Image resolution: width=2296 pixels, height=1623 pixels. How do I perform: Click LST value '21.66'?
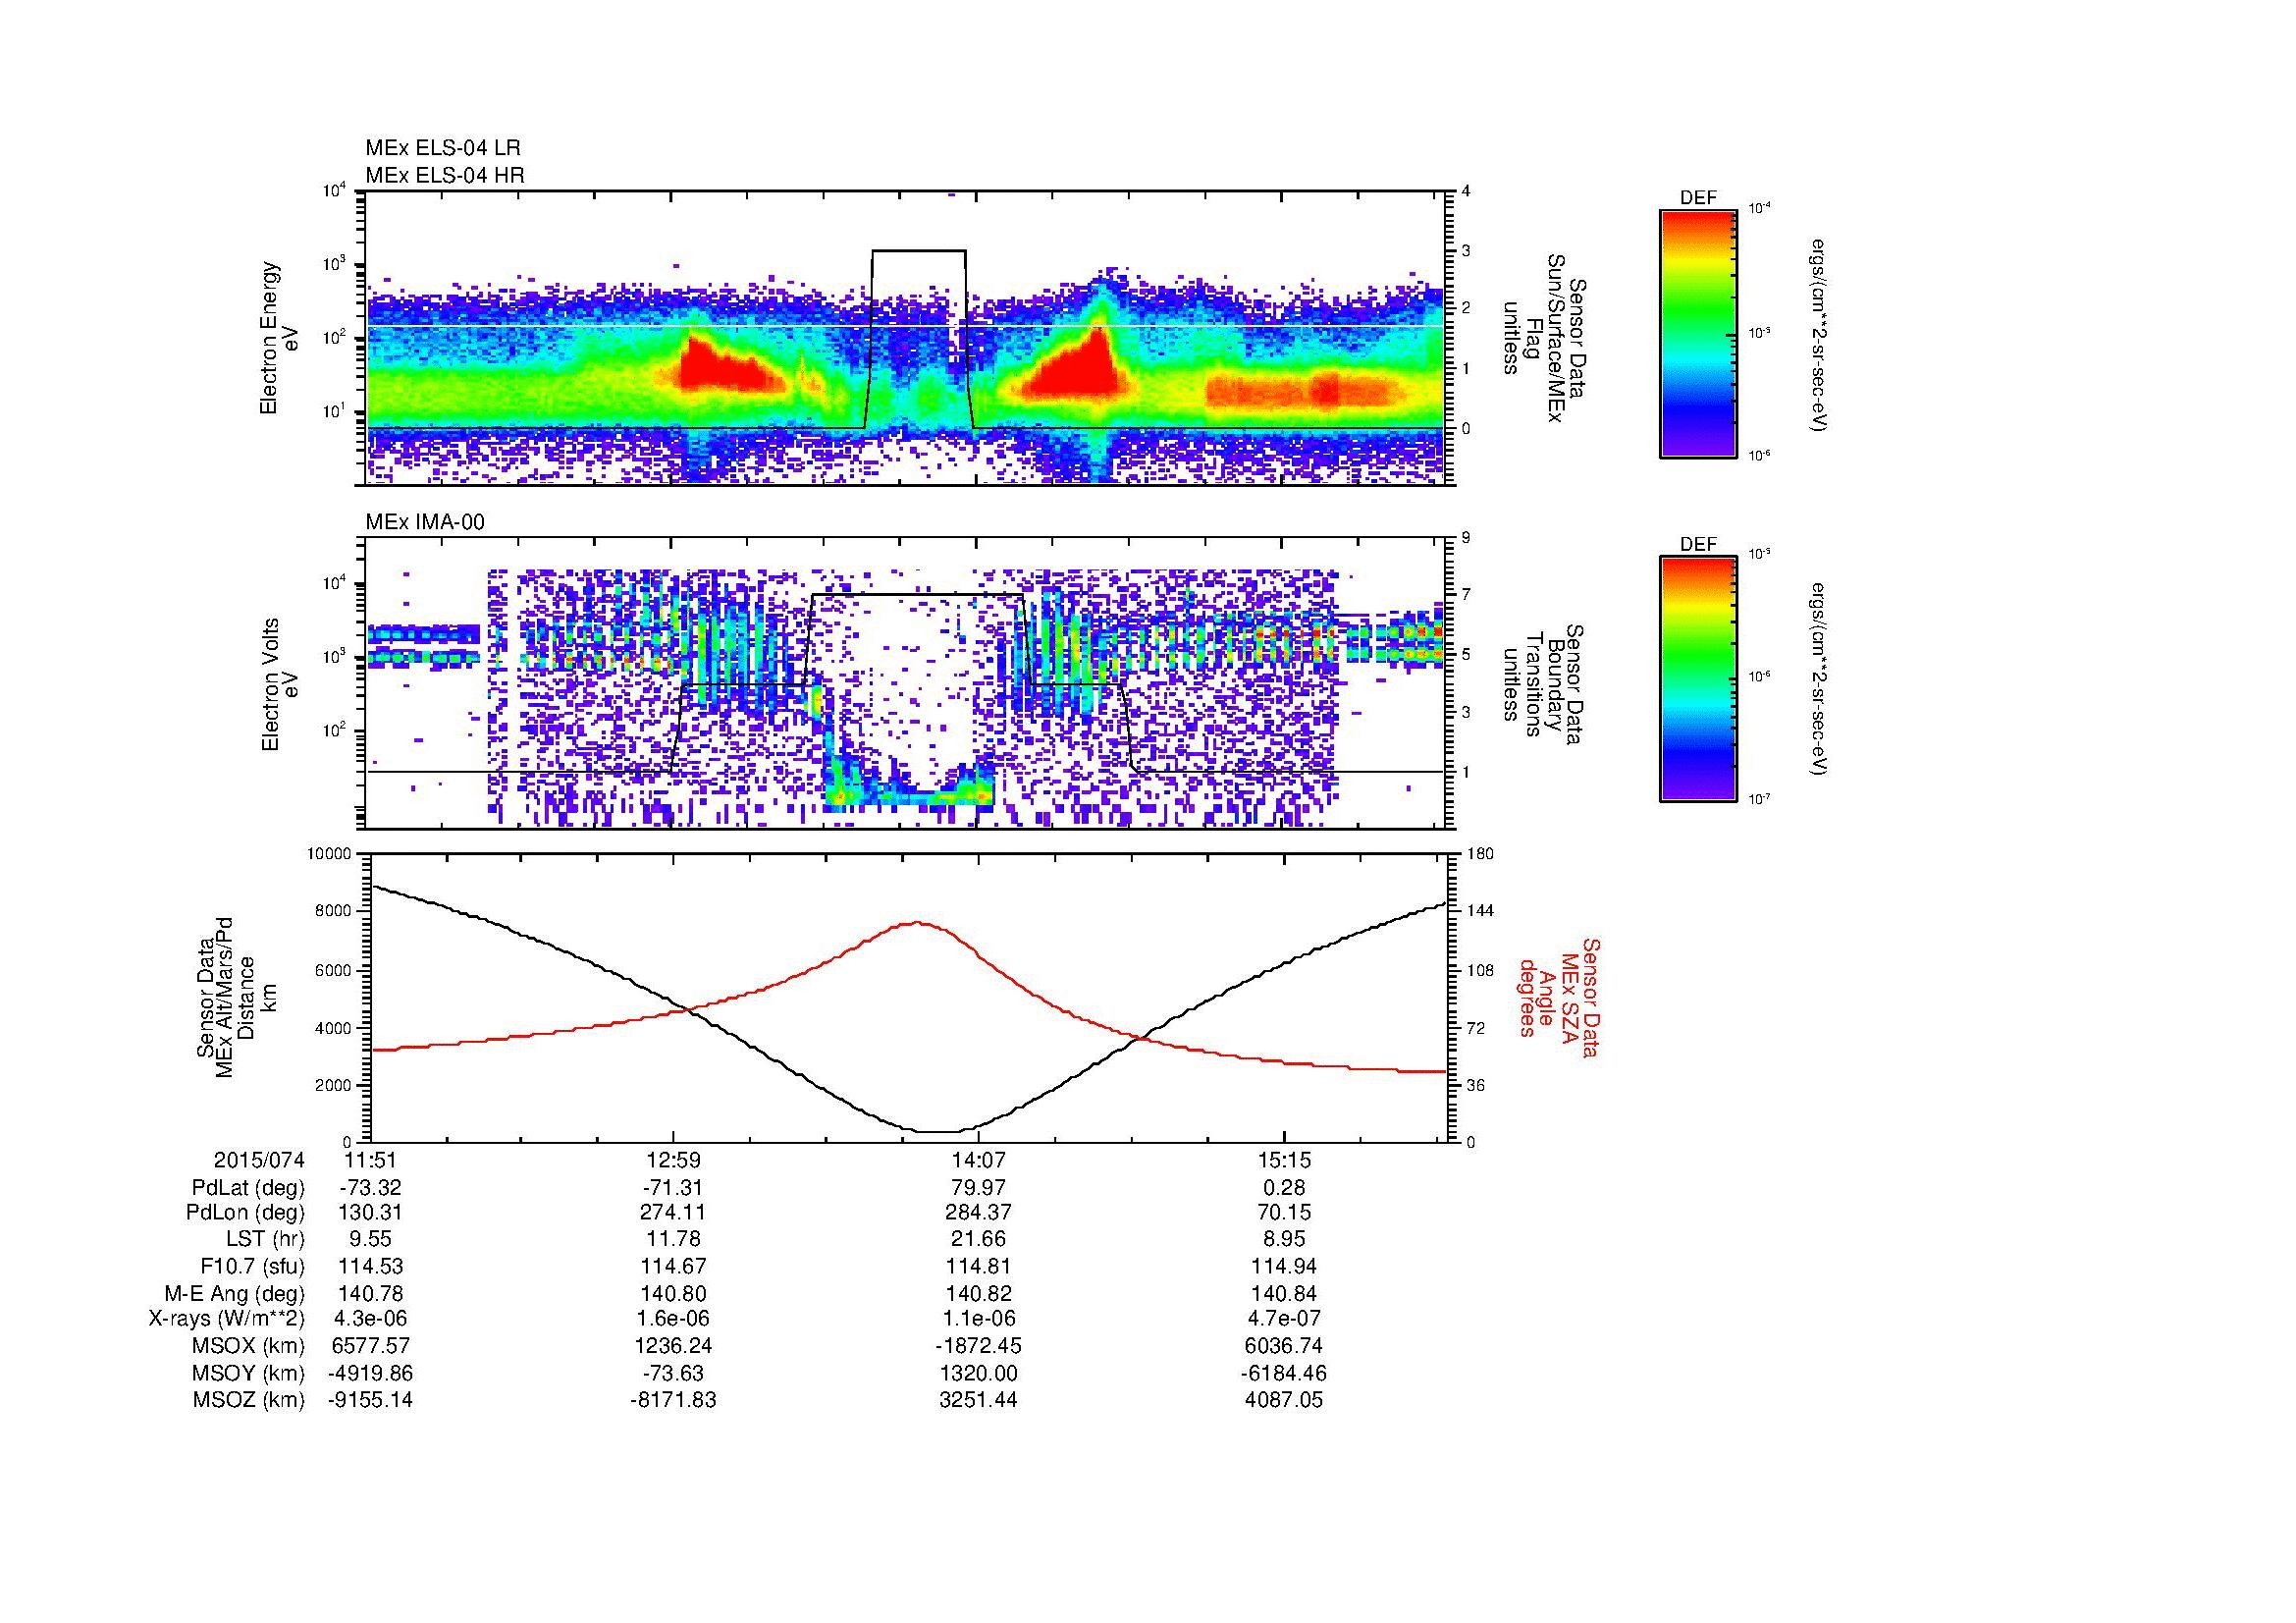[979, 1240]
